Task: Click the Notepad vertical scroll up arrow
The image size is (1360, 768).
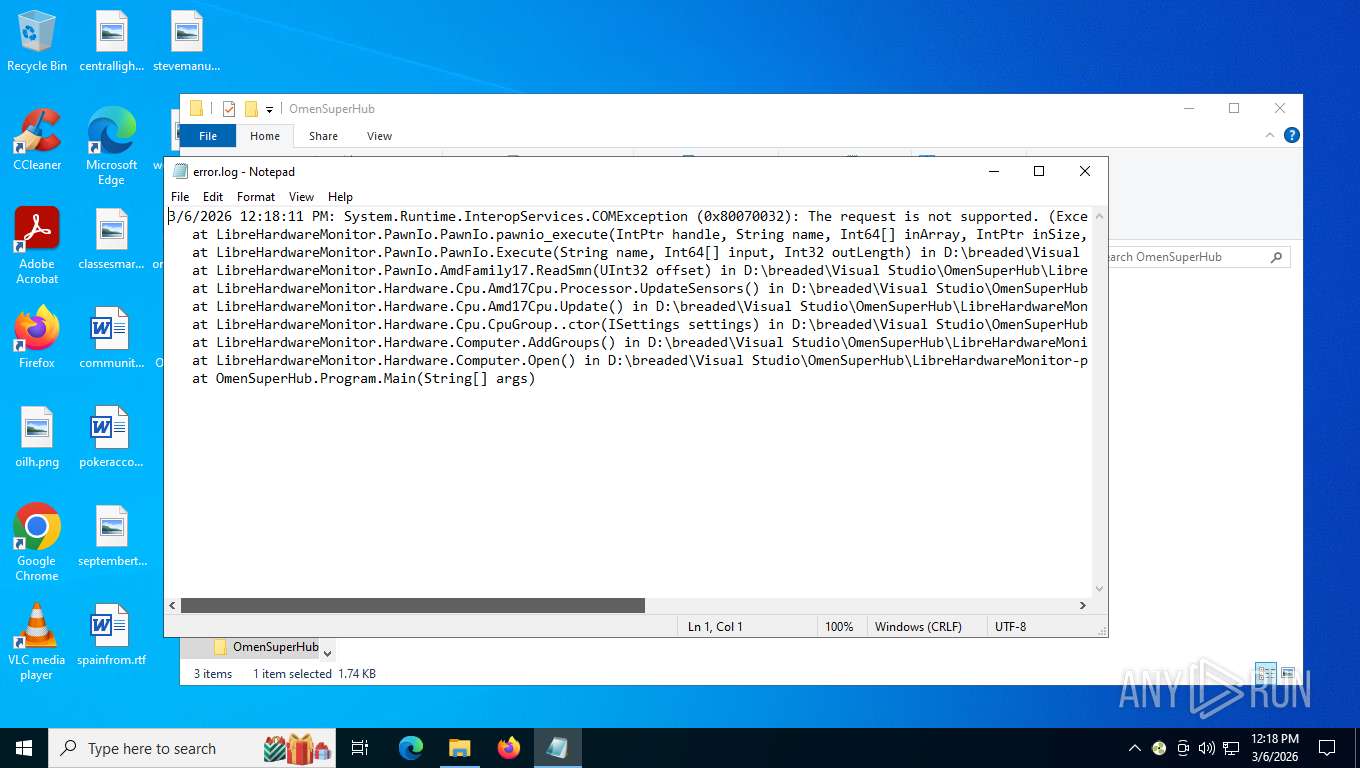Action: tap(1100, 215)
